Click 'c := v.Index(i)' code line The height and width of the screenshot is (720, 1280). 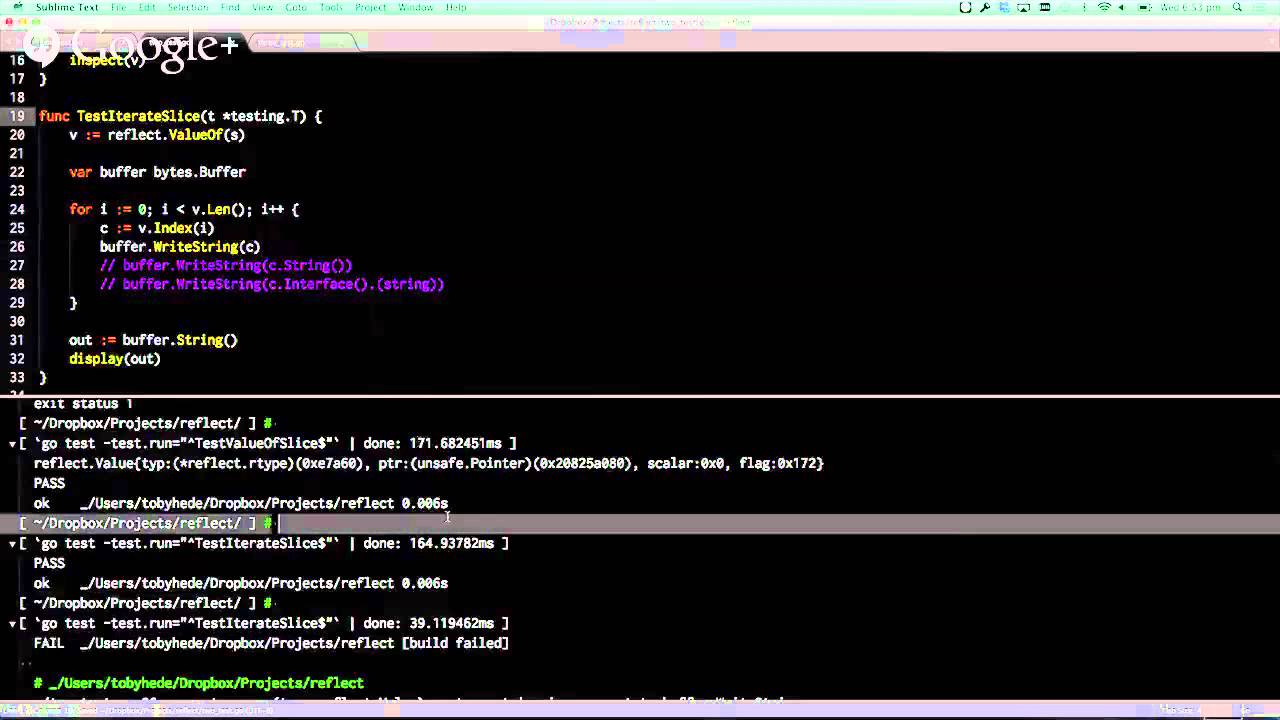click(x=157, y=228)
